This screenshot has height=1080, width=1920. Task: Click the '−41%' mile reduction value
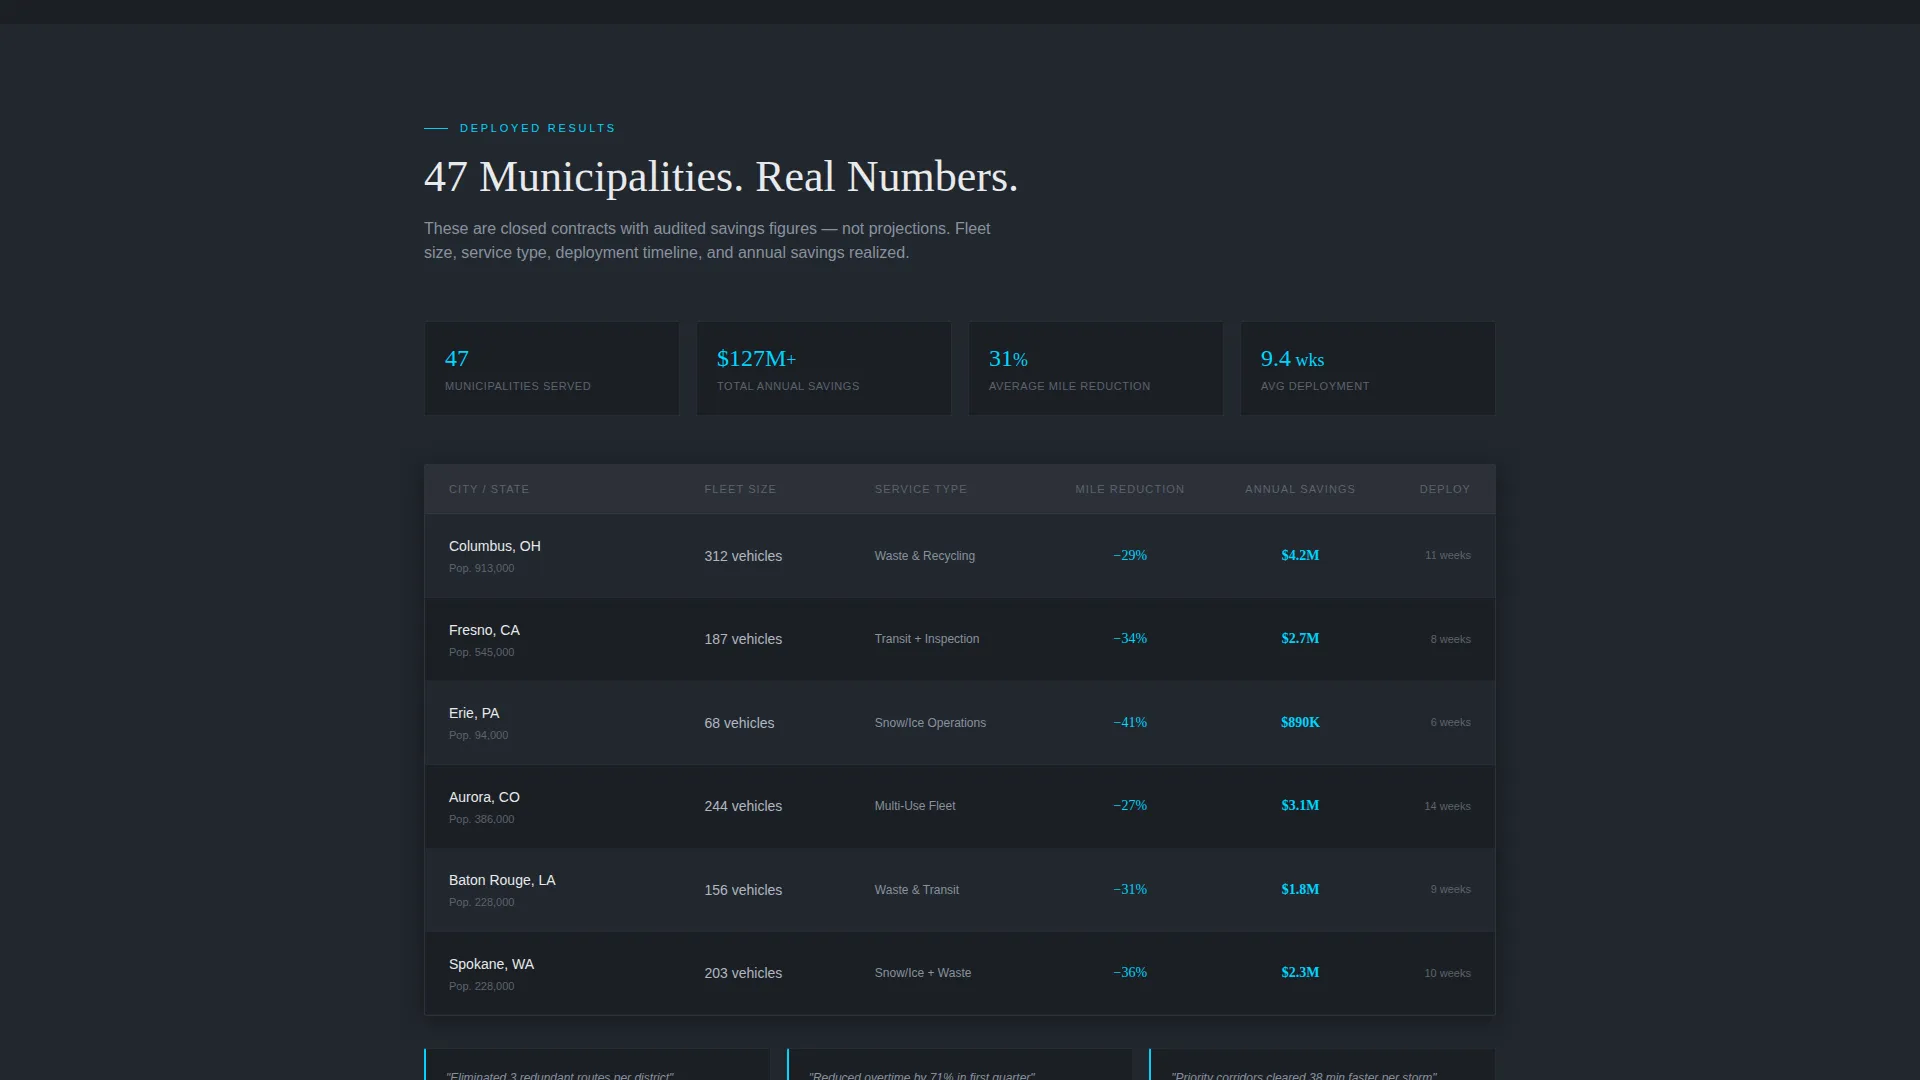(x=1130, y=722)
